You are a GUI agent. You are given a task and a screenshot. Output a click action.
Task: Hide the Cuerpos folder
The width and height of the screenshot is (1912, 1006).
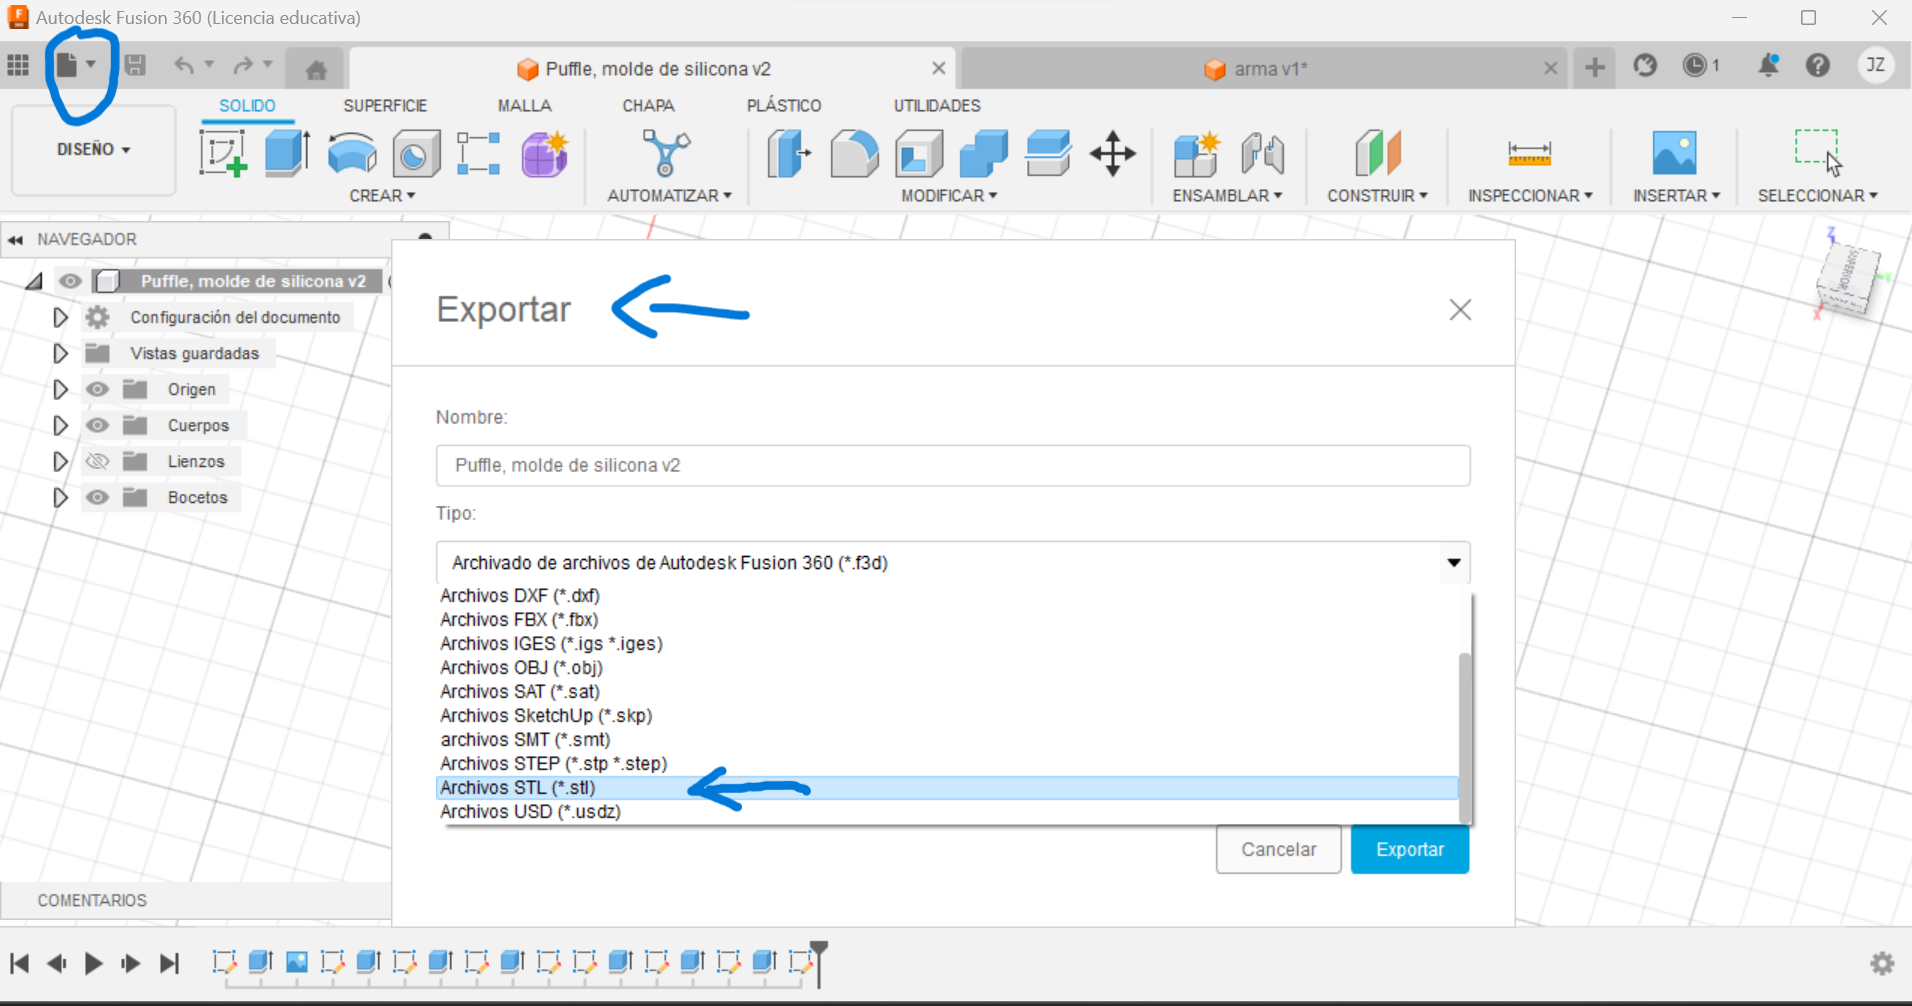click(x=97, y=425)
